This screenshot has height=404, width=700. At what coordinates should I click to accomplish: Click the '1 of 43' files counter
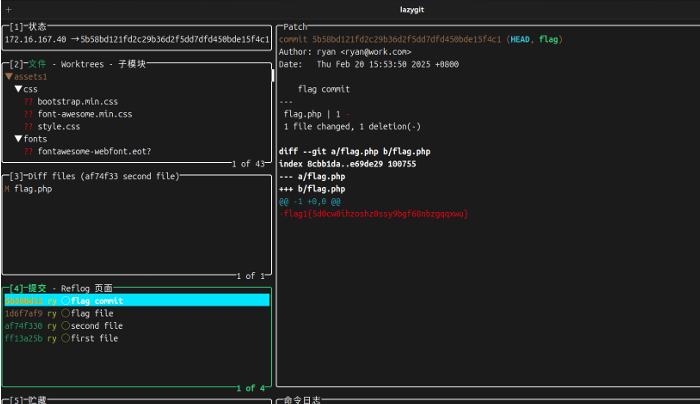pyautogui.click(x=248, y=163)
